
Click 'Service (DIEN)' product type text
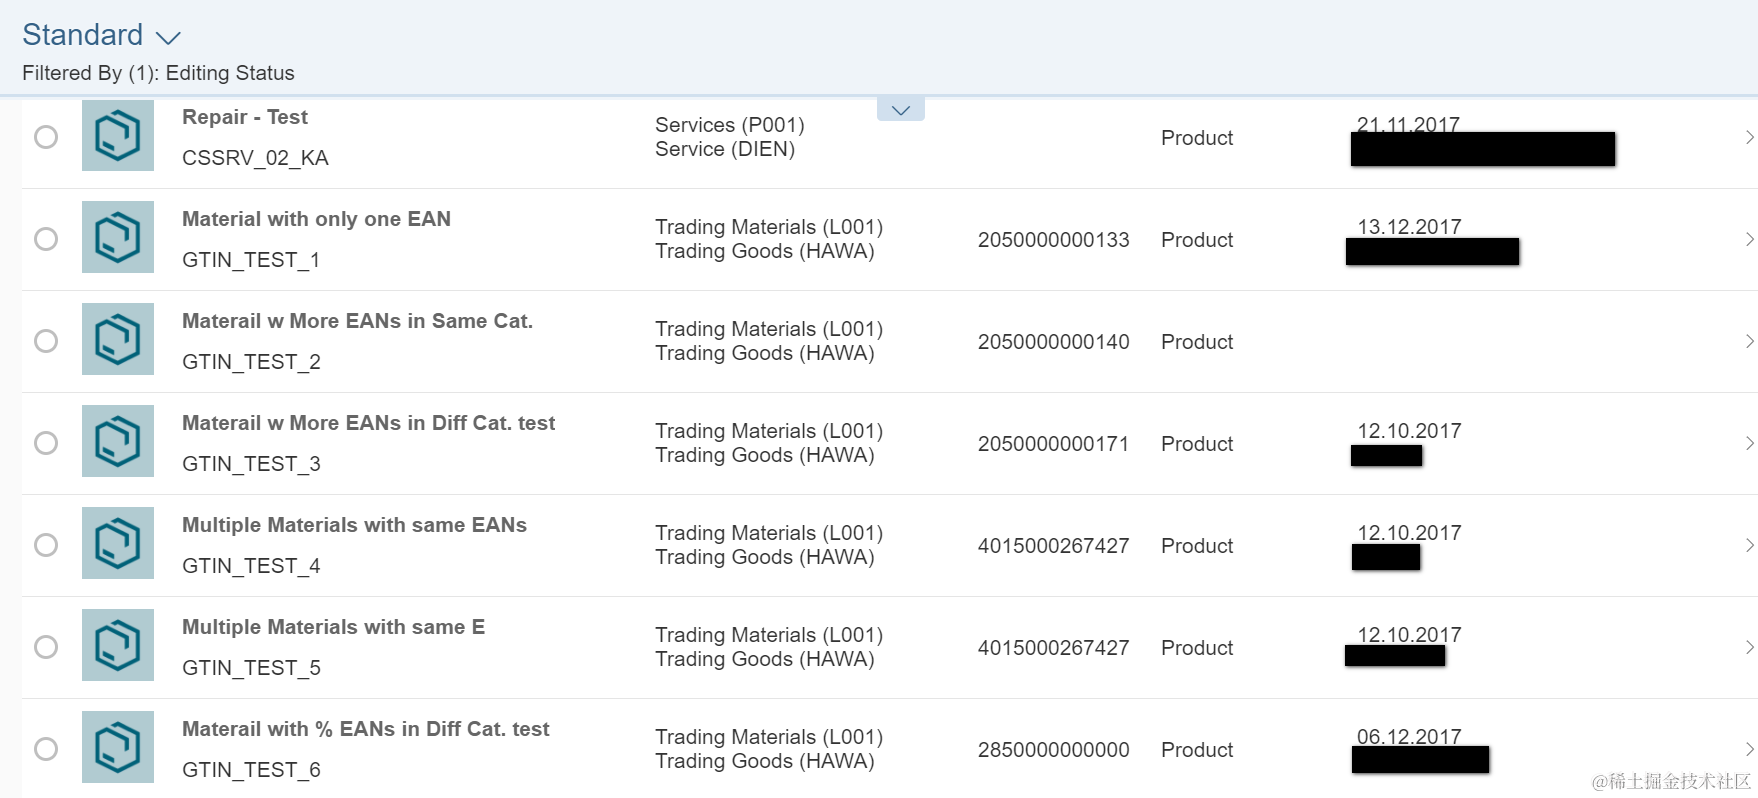[725, 149]
